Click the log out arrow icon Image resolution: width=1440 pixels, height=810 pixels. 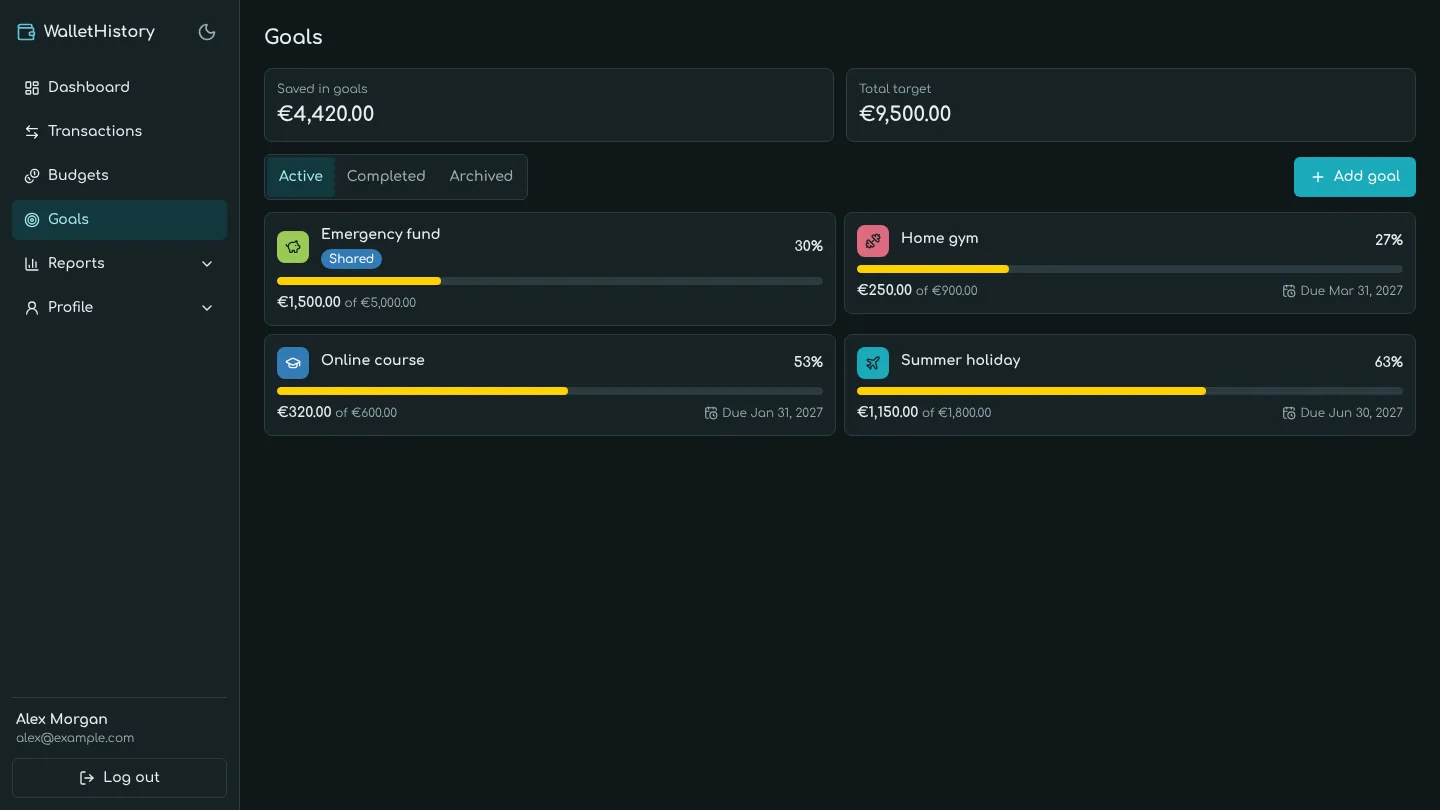click(87, 778)
